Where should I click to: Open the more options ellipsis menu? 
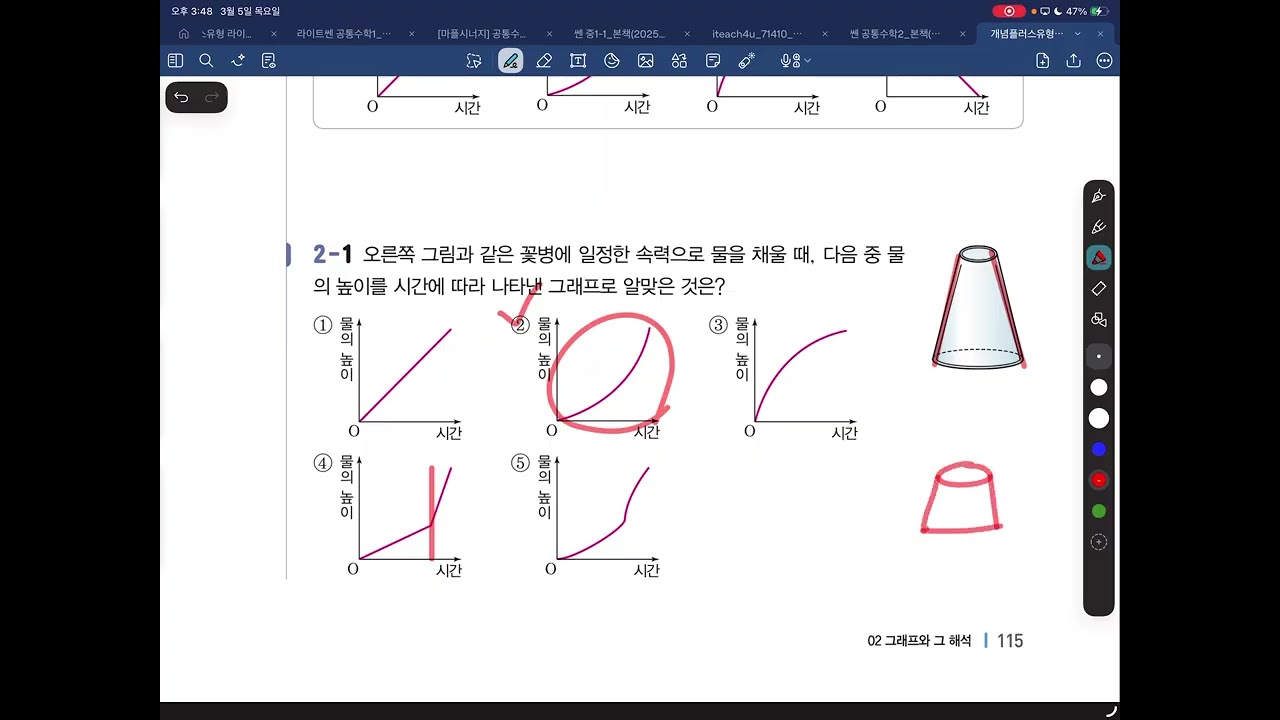tap(1104, 61)
